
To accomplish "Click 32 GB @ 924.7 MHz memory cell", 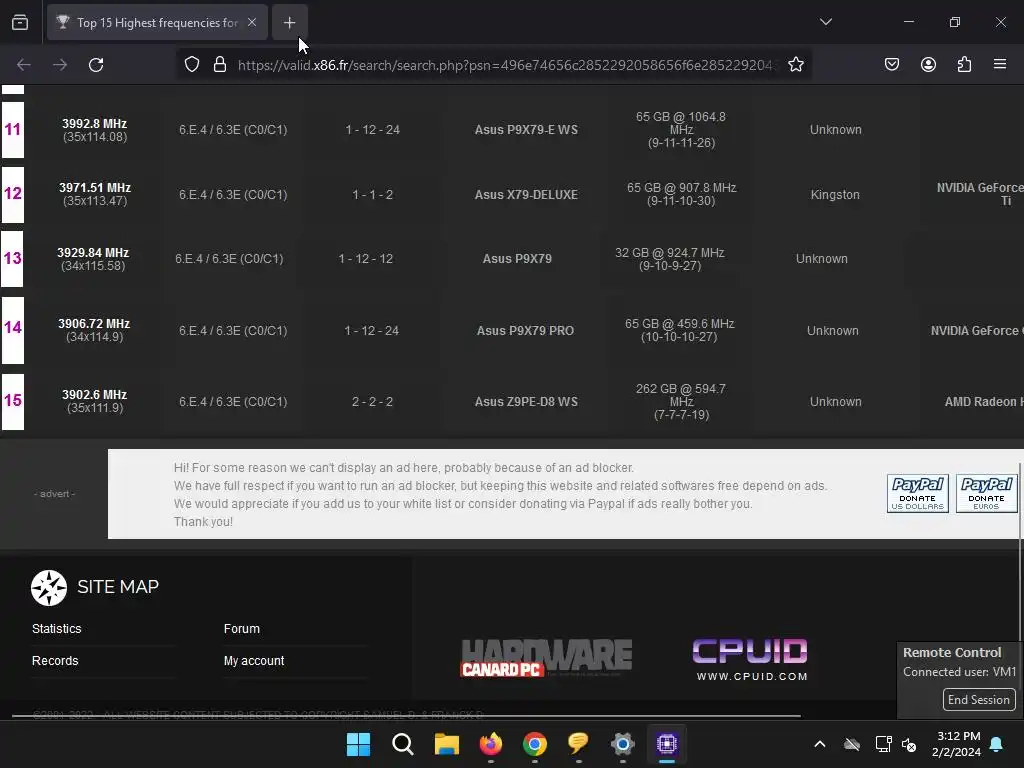I will (x=669, y=259).
